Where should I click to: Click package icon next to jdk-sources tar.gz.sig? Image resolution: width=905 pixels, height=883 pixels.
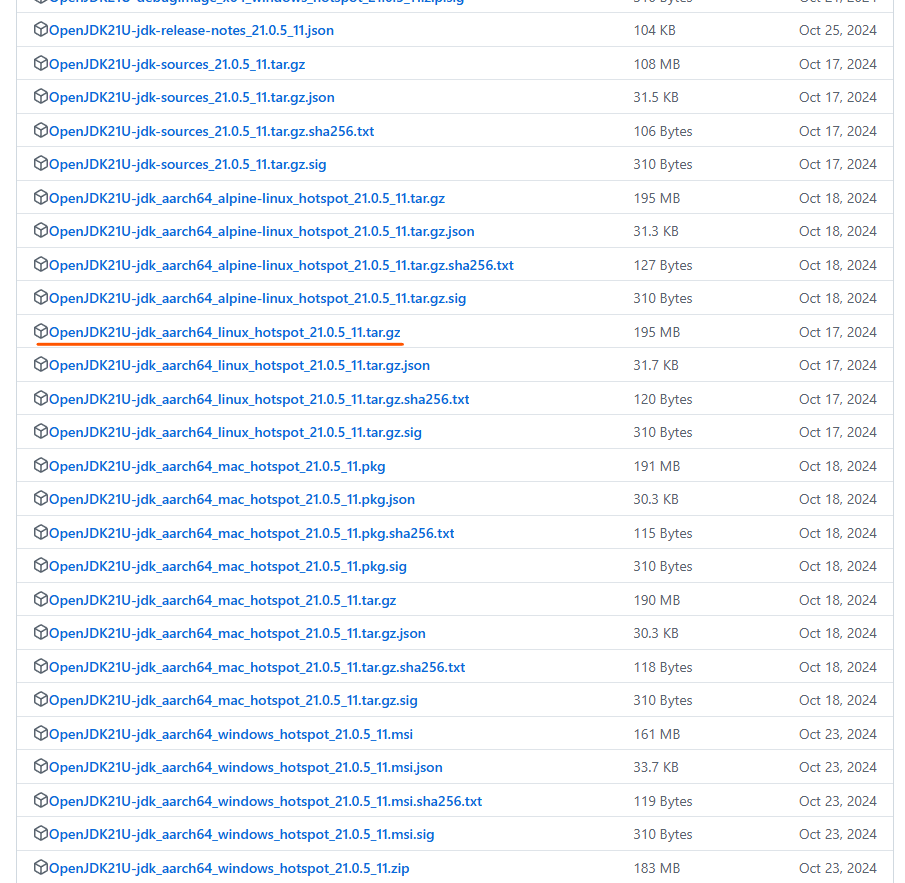pos(40,163)
